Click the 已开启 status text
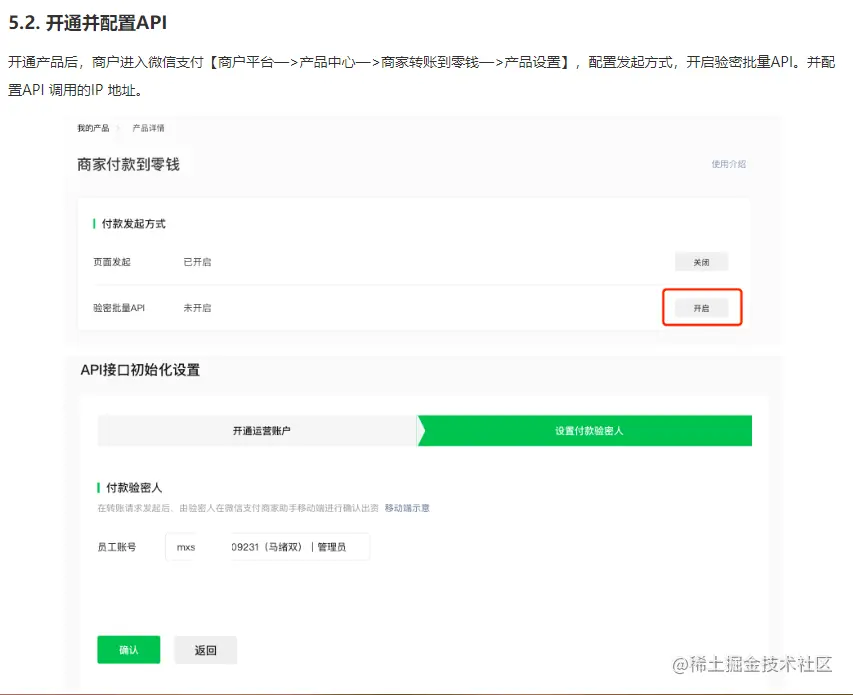The image size is (853, 695). click(x=197, y=262)
